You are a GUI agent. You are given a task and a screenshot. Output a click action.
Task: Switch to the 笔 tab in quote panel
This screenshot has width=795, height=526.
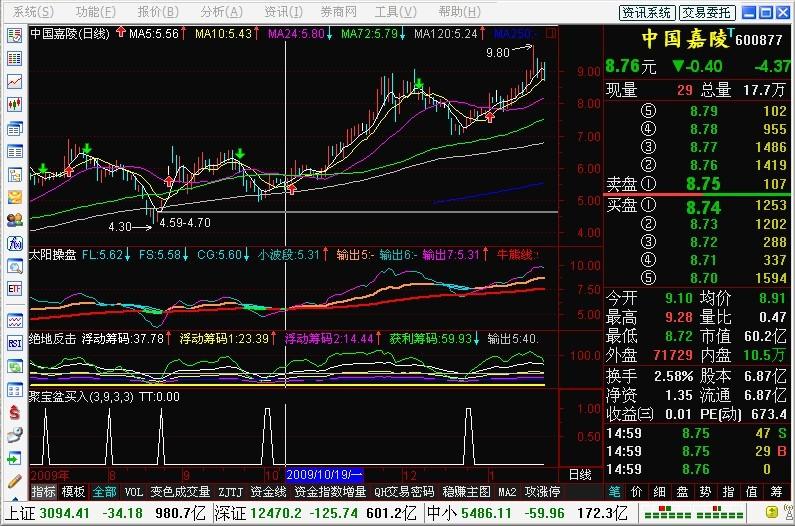615,492
